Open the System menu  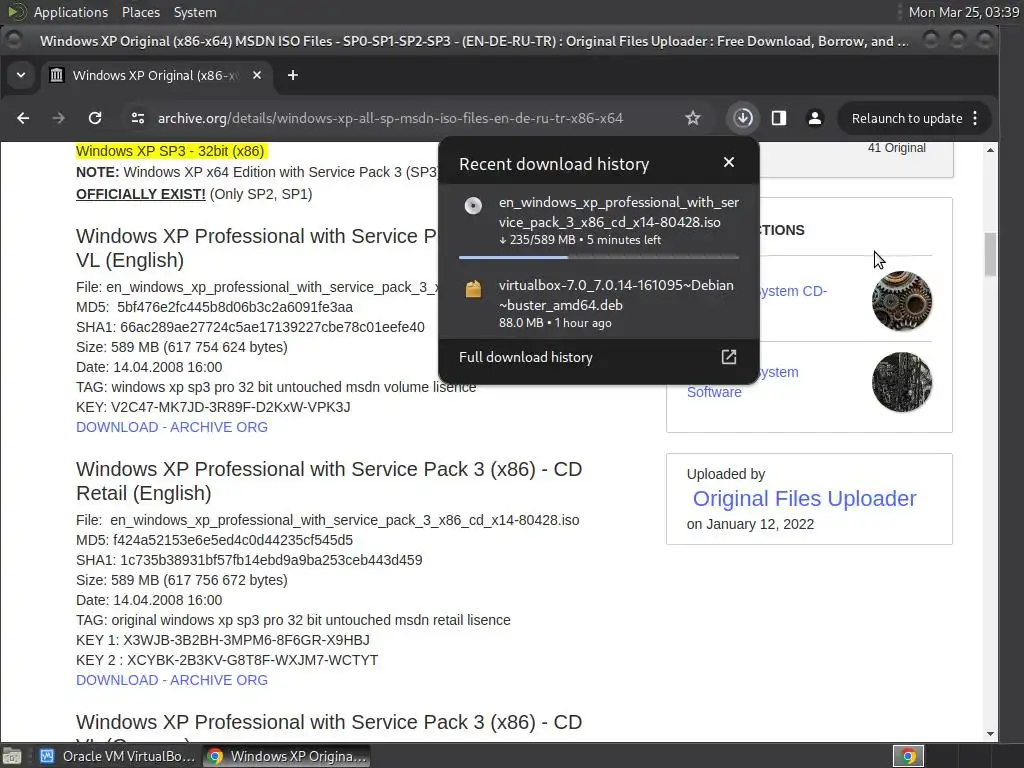[195, 12]
